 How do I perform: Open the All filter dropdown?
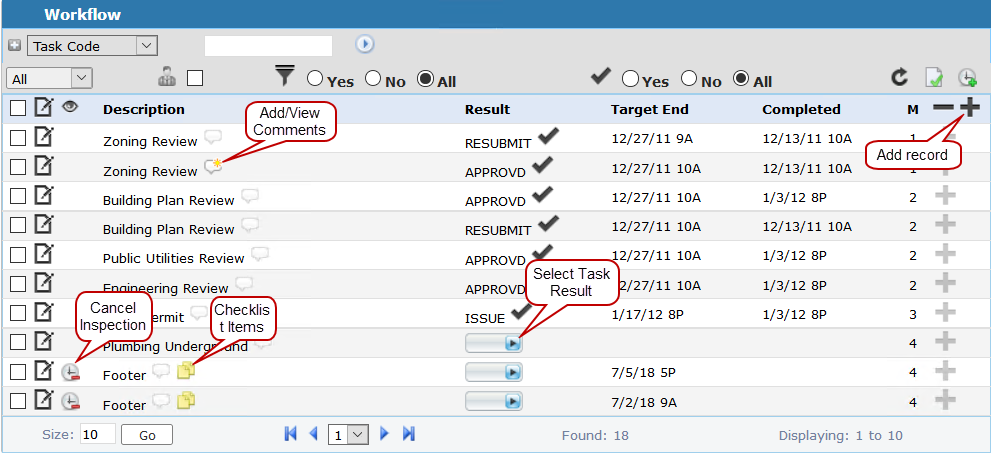click(49, 78)
